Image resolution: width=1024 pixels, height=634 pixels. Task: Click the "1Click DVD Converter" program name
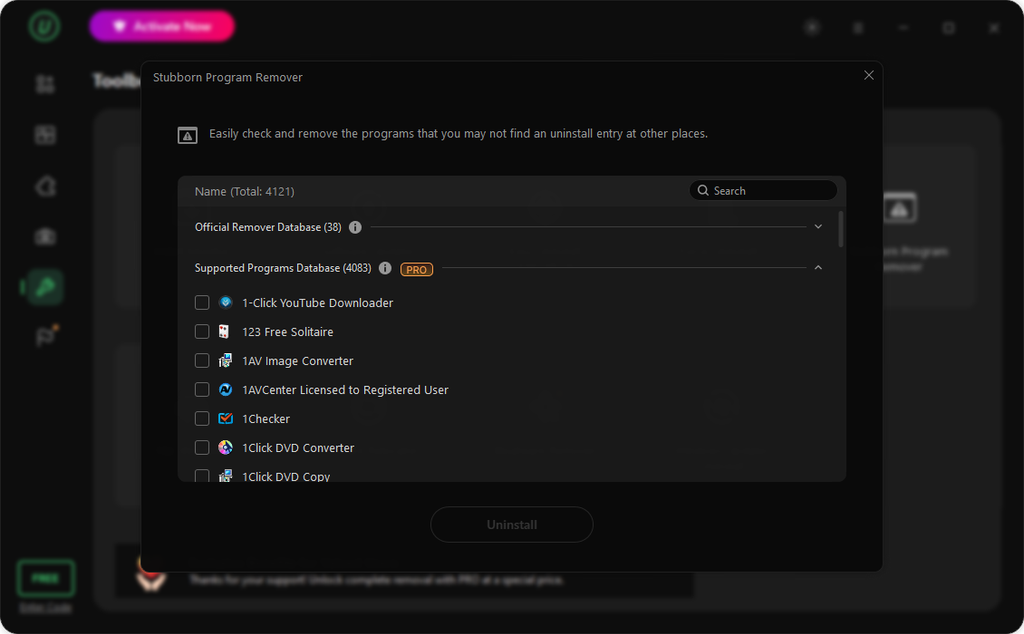298,448
